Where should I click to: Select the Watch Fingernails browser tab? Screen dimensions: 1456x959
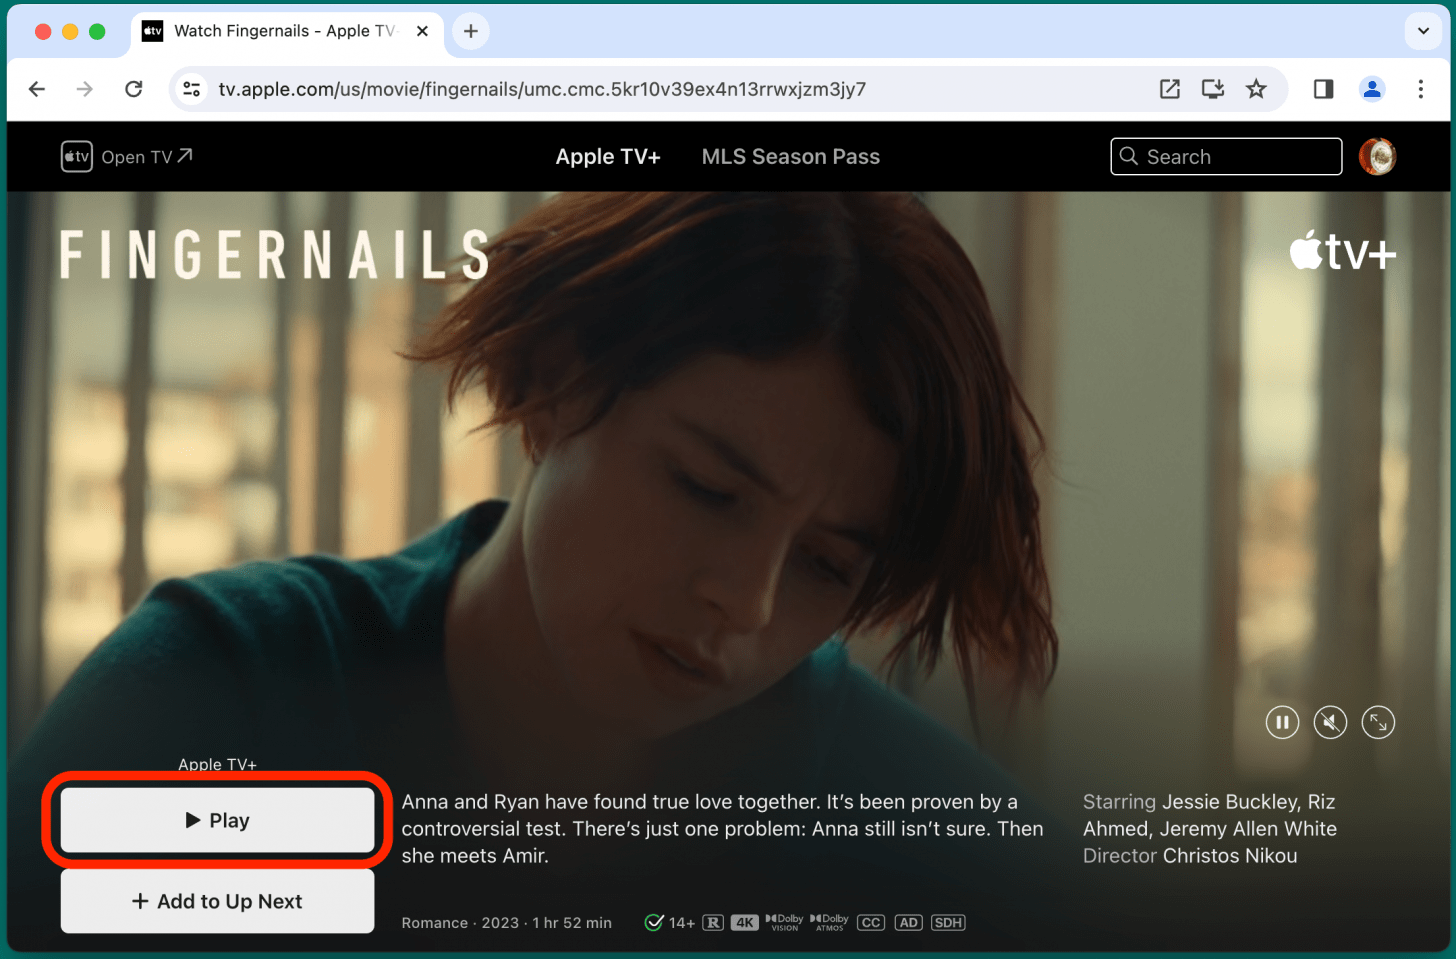(285, 31)
